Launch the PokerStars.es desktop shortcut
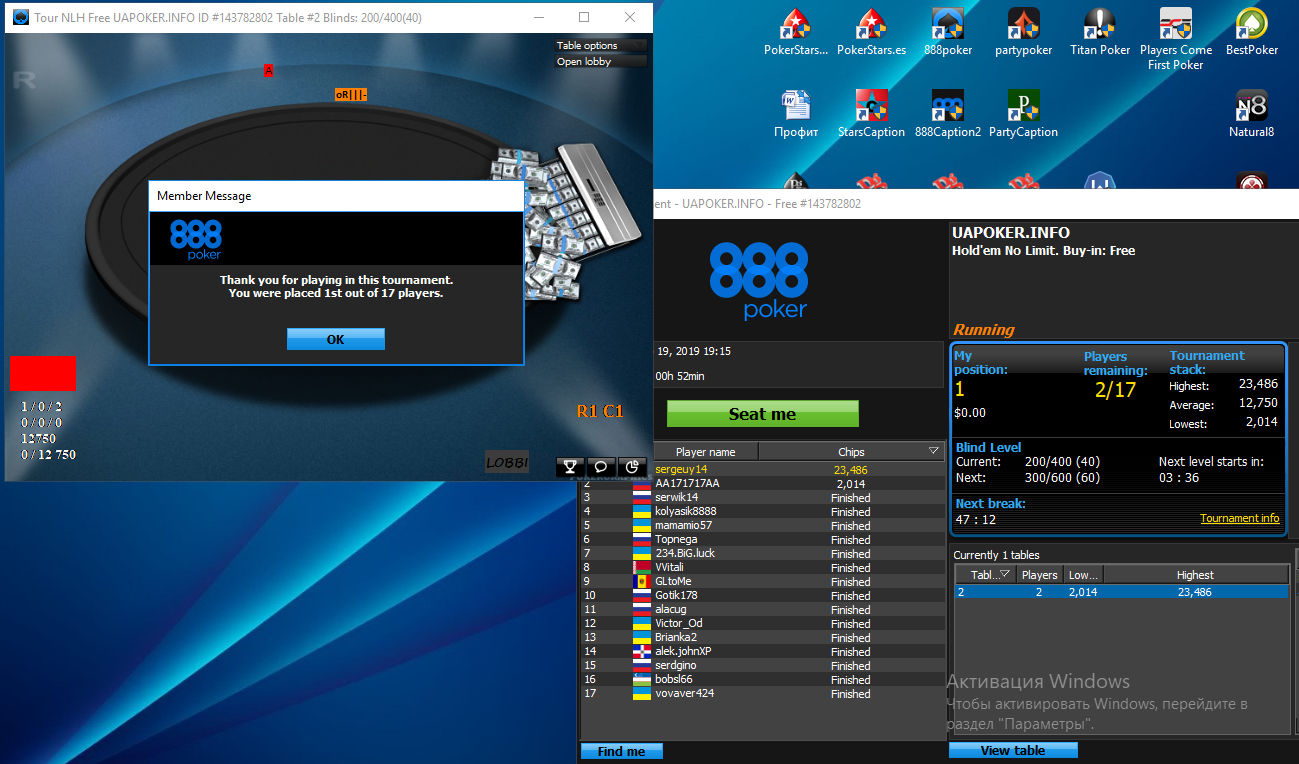The height and width of the screenshot is (764, 1299). [871, 32]
